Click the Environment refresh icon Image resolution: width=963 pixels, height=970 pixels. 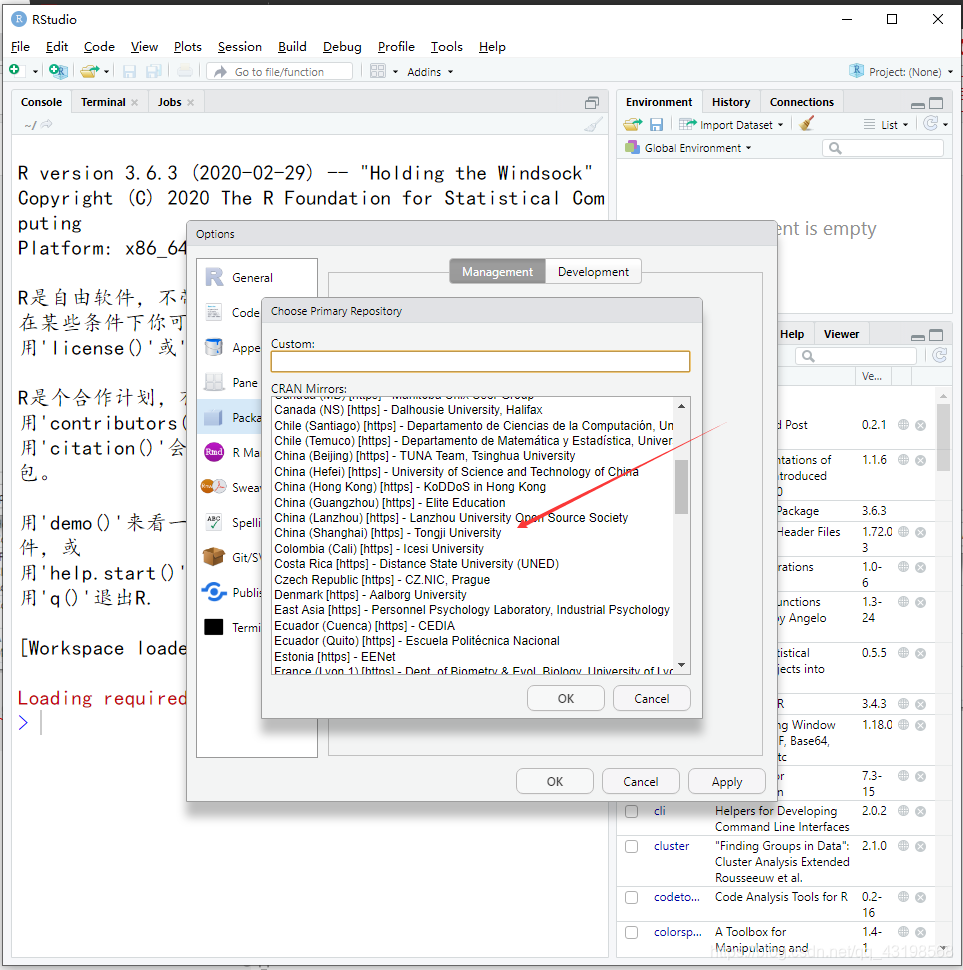[x=931, y=124]
